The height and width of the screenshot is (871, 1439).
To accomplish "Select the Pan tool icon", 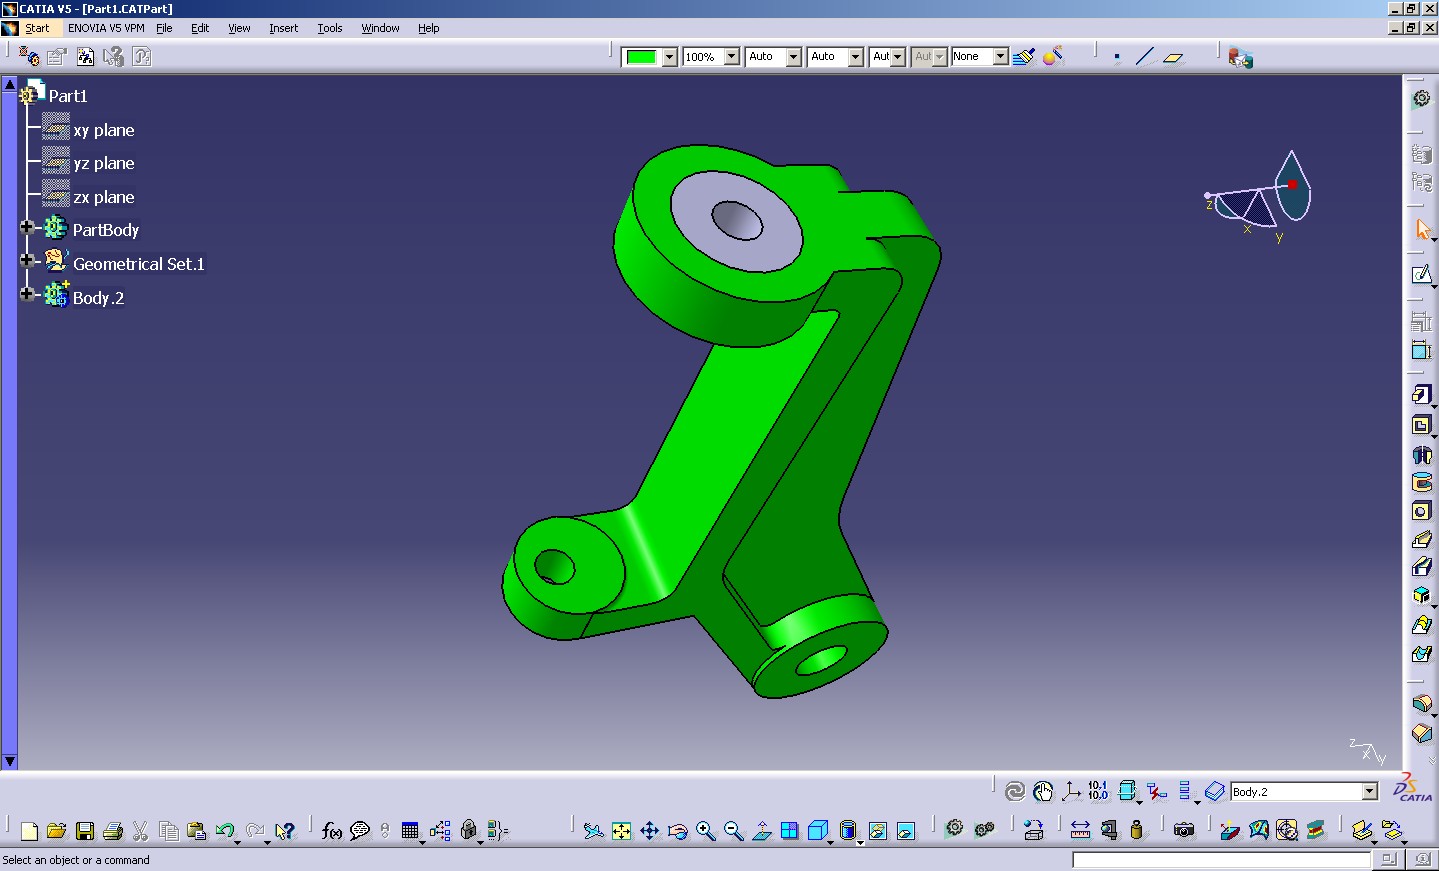I will coord(649,831).
